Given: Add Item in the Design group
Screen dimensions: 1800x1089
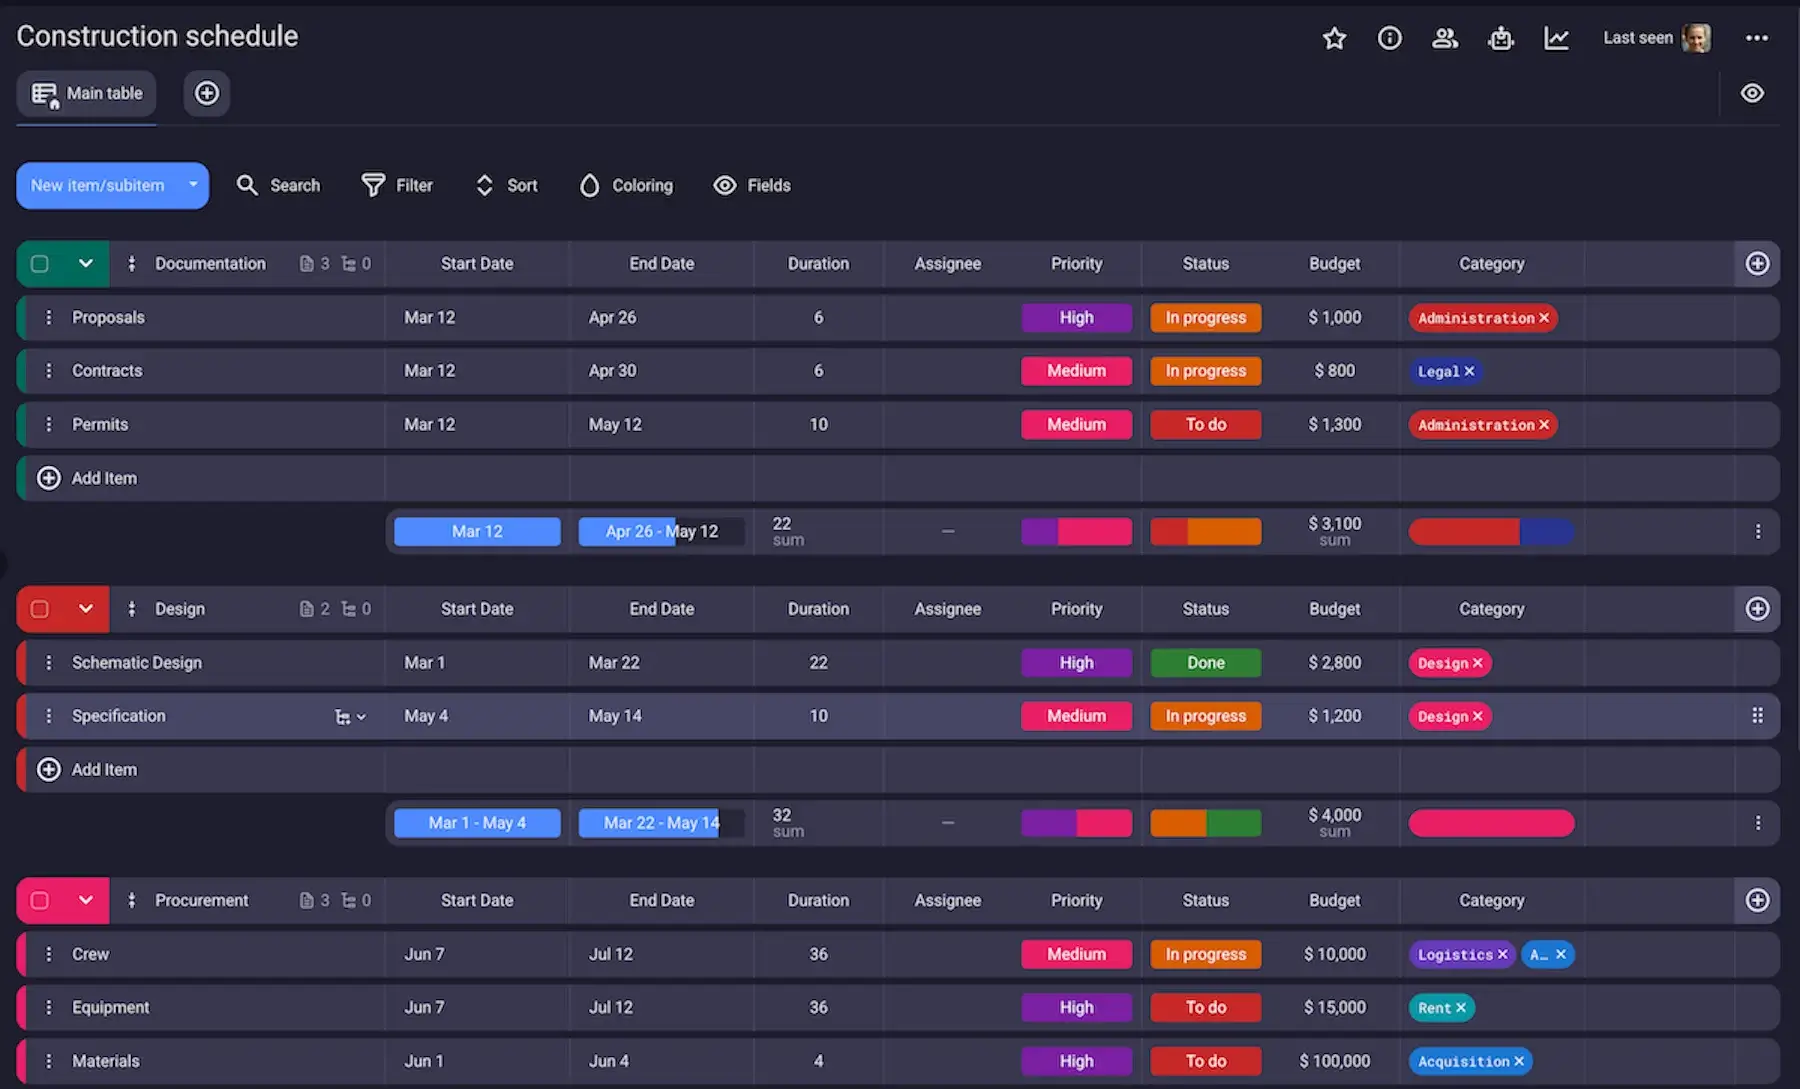Looking at the screenshot, I should pos(87,769).
